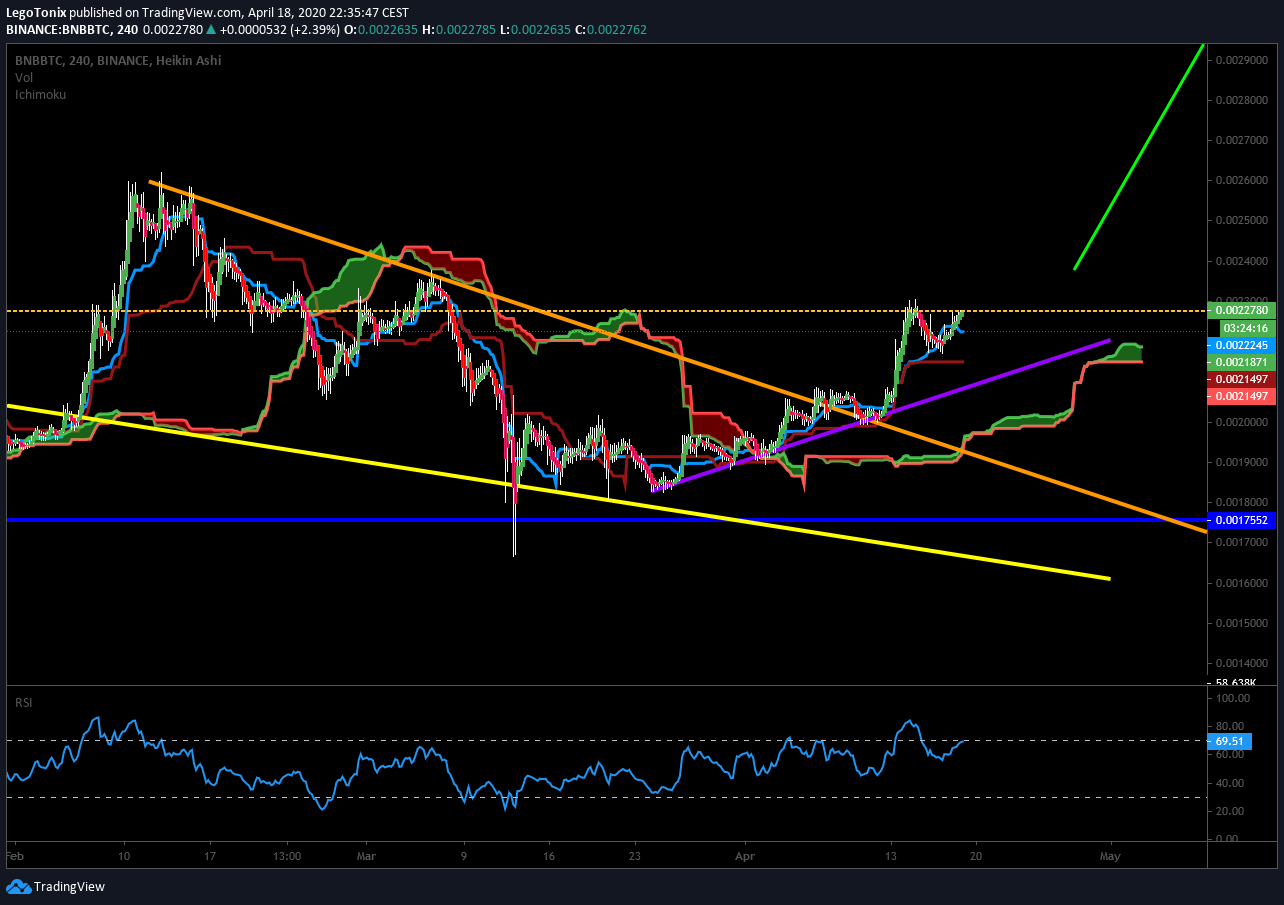Click the RSI pane label
This screenshot has height=905, width=1284.
[x=24, y=703]
